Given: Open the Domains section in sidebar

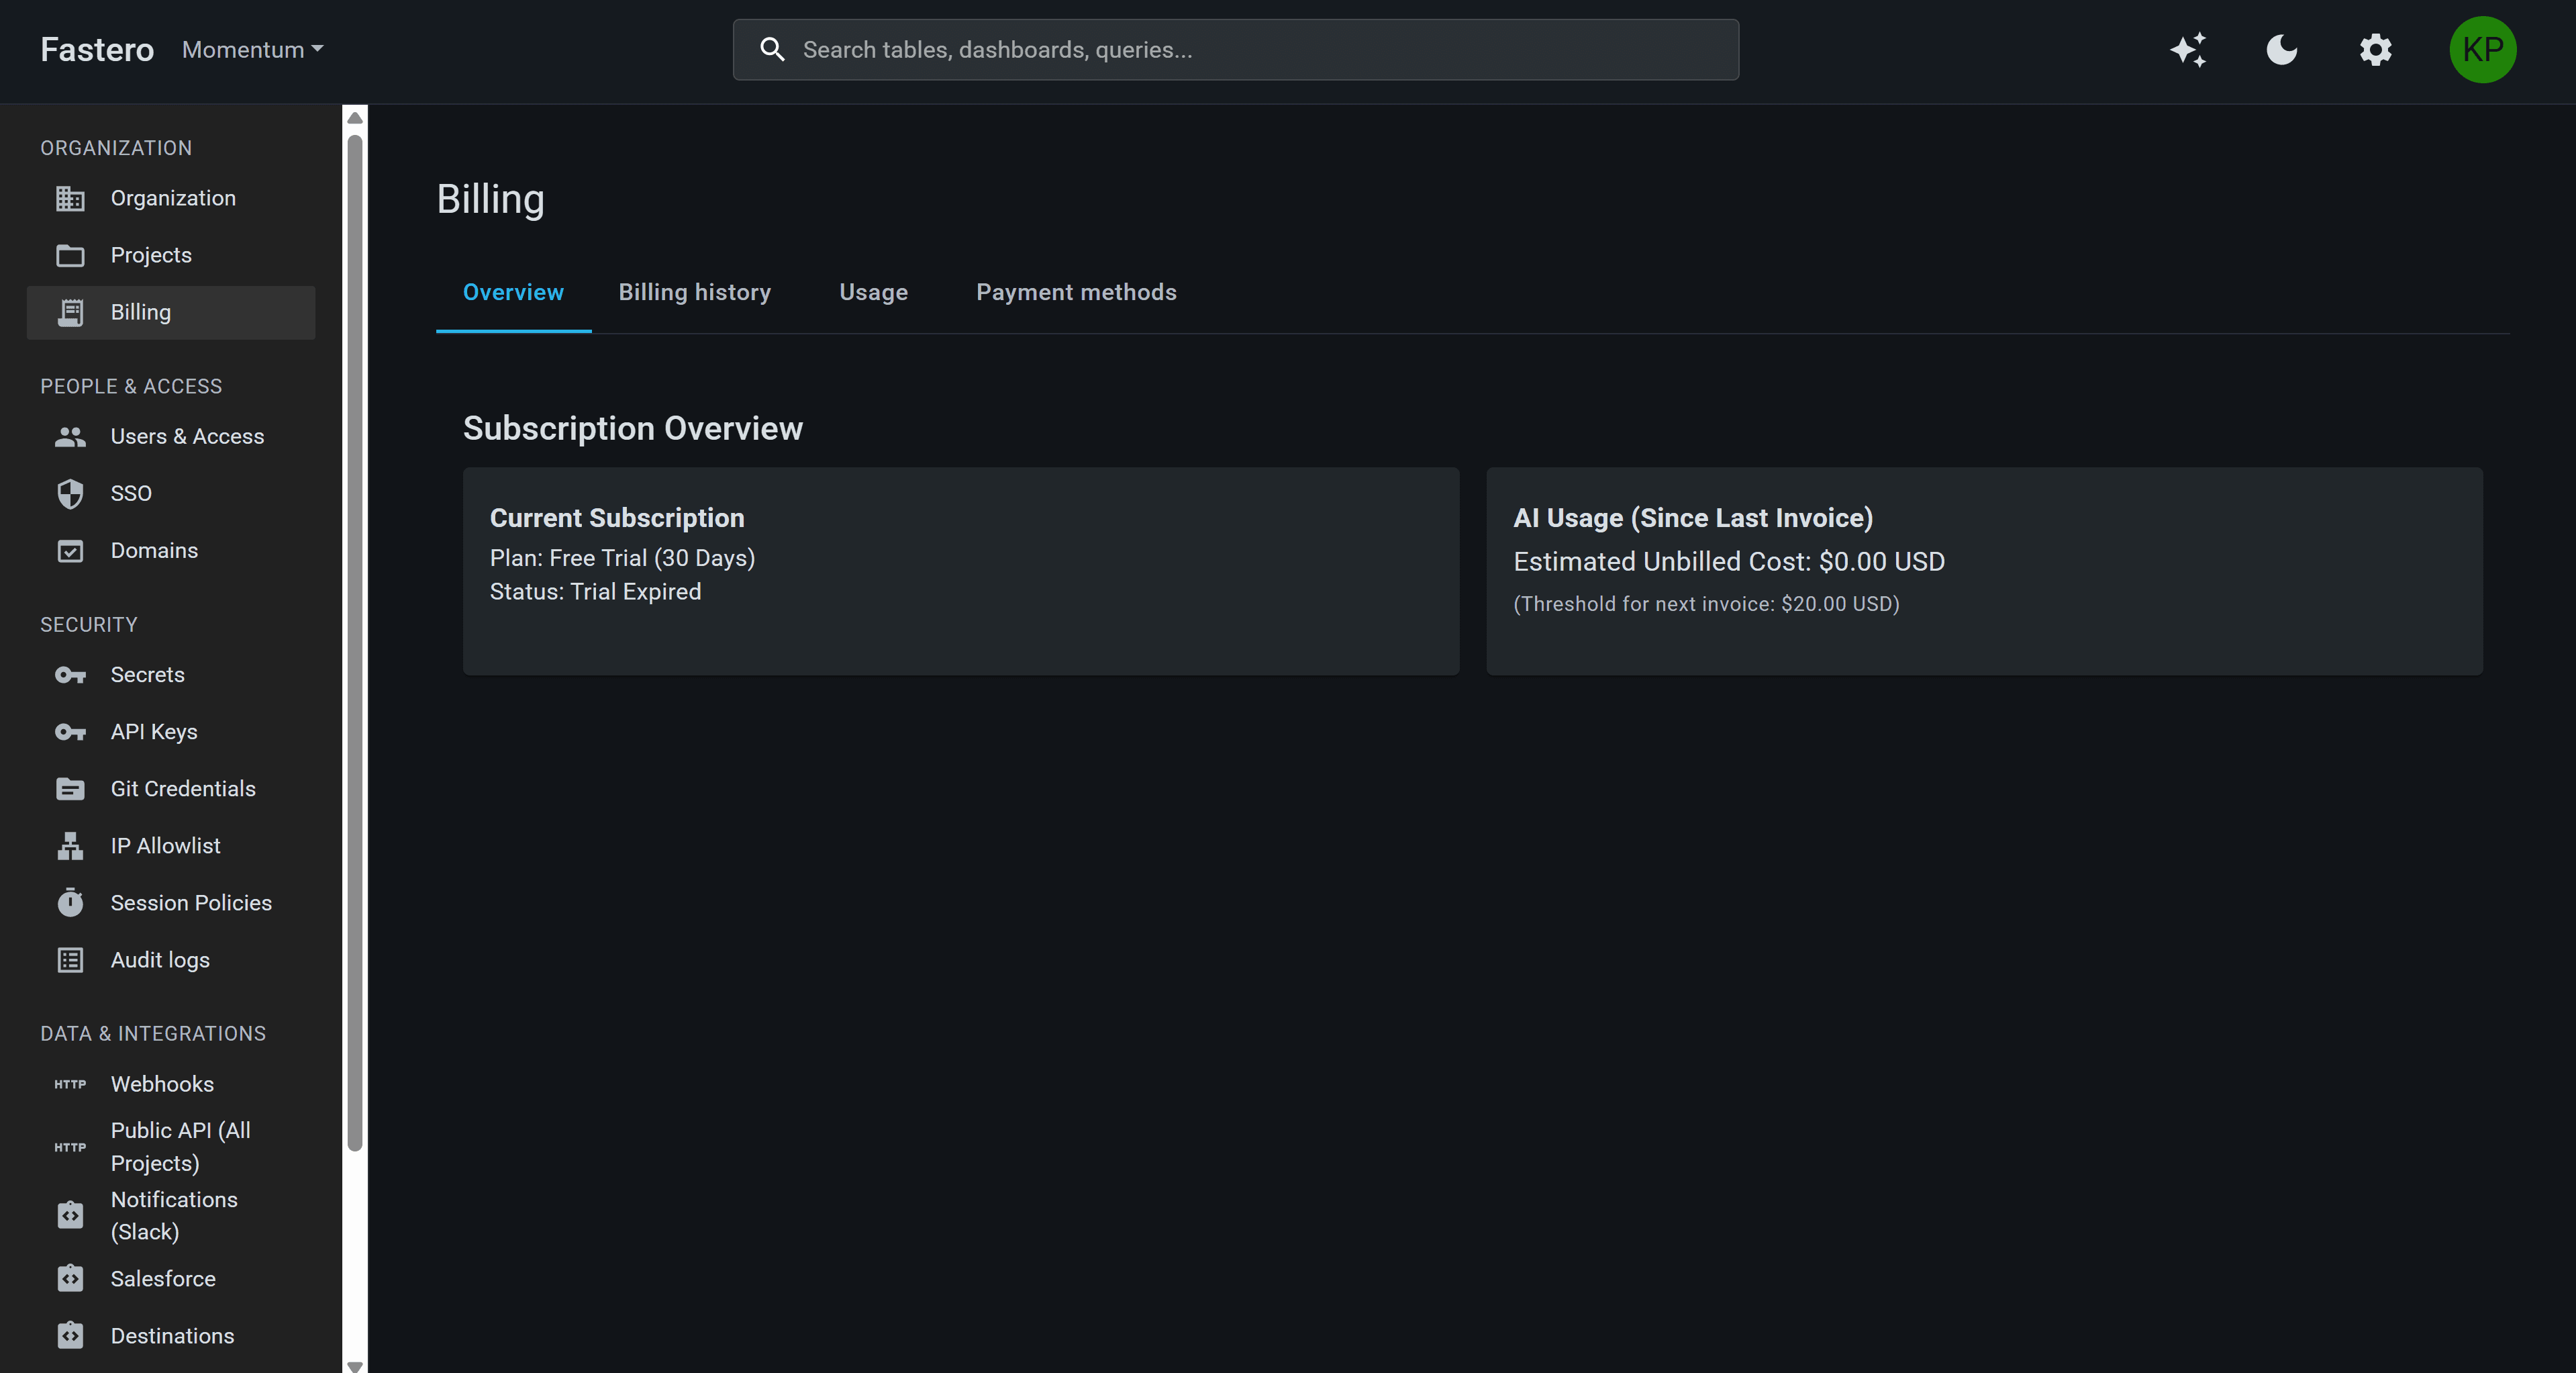Looking at the screenshot, I should click(153, 550).
